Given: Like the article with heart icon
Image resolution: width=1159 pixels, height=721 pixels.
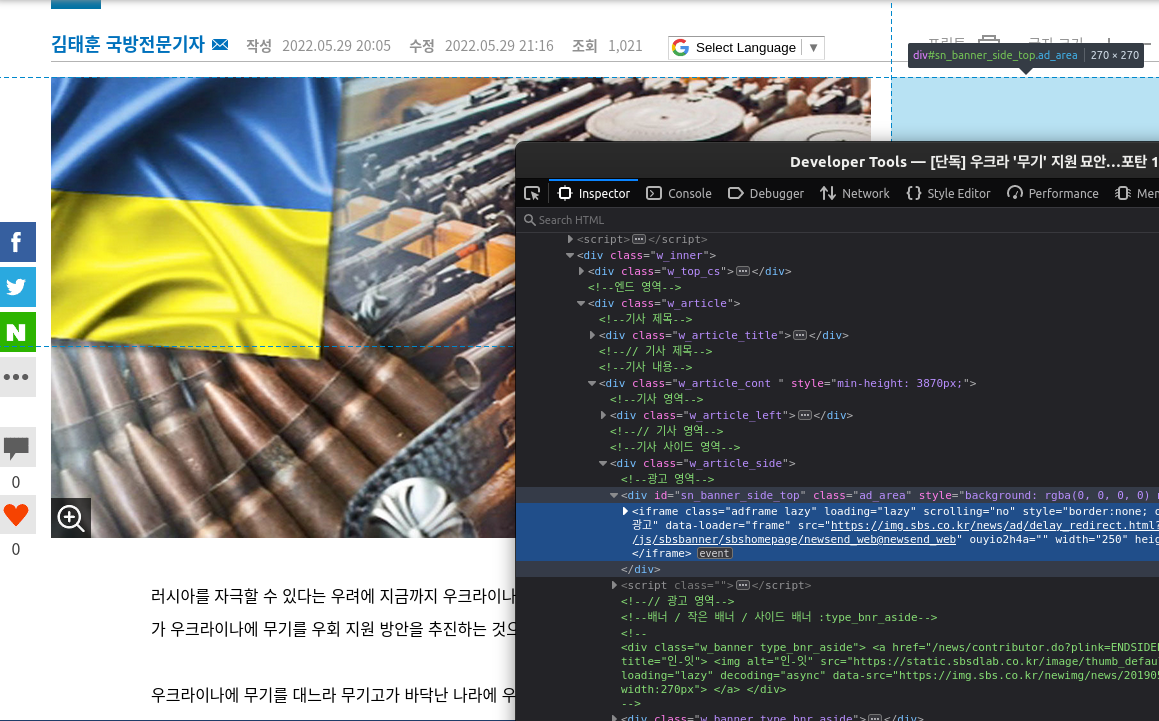Looking at the screenshot, I should (x=16, y=515).
